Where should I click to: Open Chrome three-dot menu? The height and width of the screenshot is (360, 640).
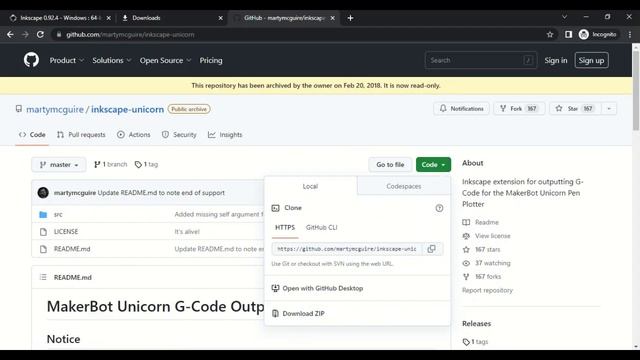pyautogui.click(x=630, y=35)
